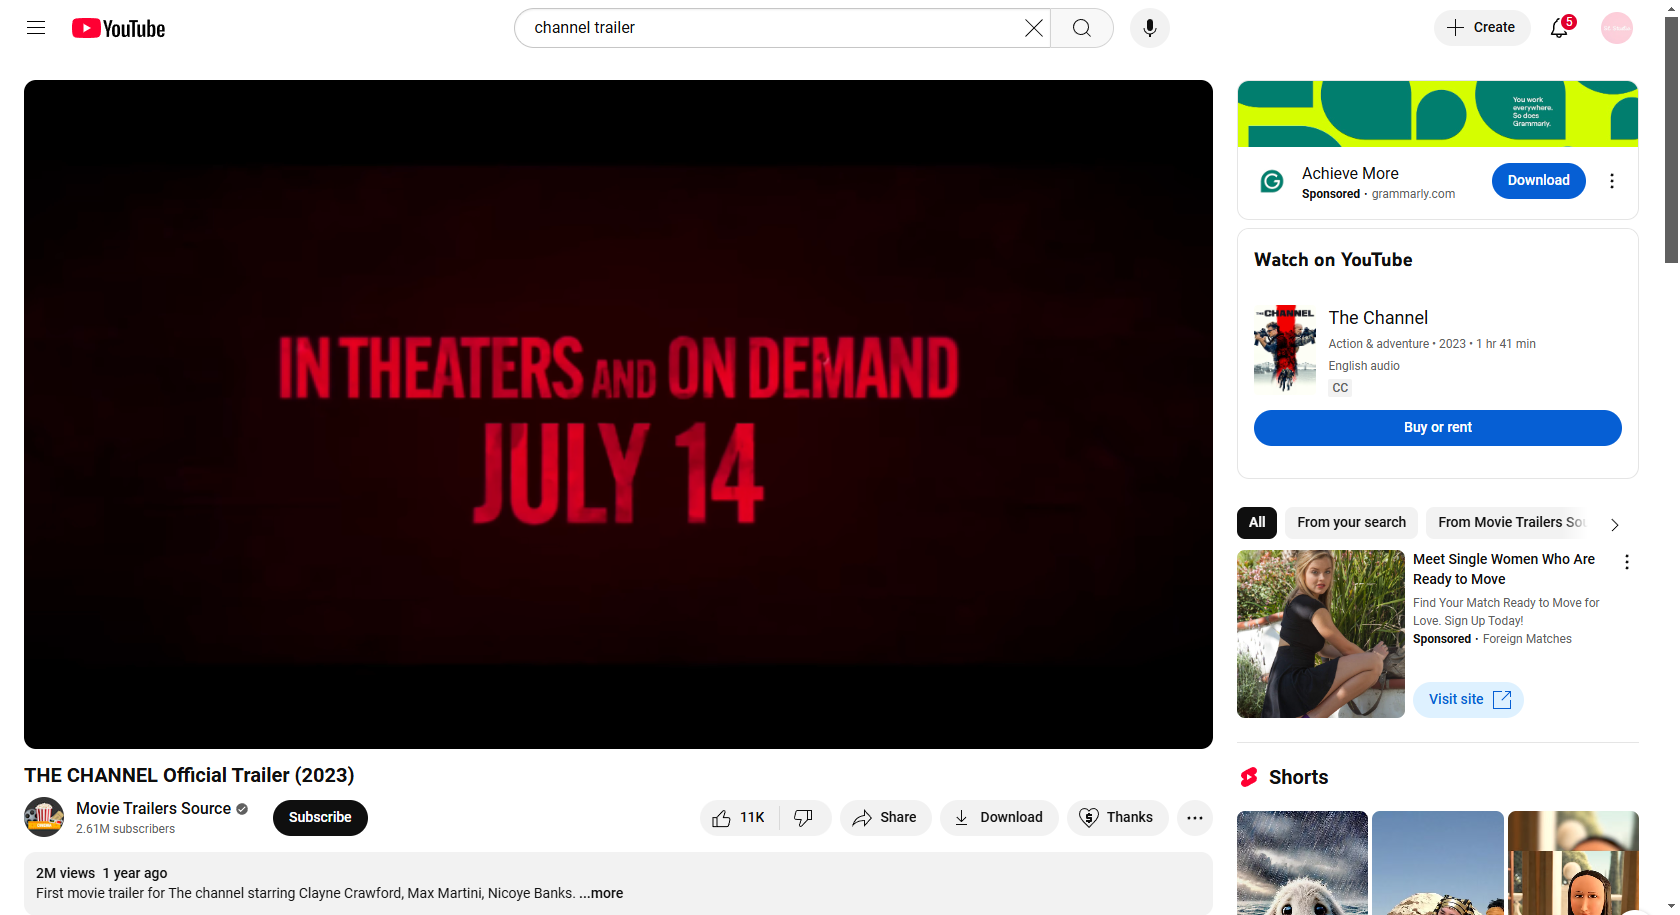Open third Shorts thumbnail with face
The width and height of the screenshot is (1680, 915).
click(1573, 863)
